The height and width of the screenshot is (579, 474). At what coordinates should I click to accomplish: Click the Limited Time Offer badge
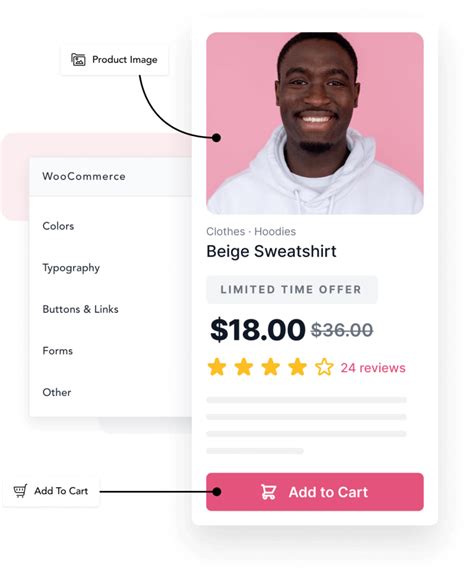(292, 290)
